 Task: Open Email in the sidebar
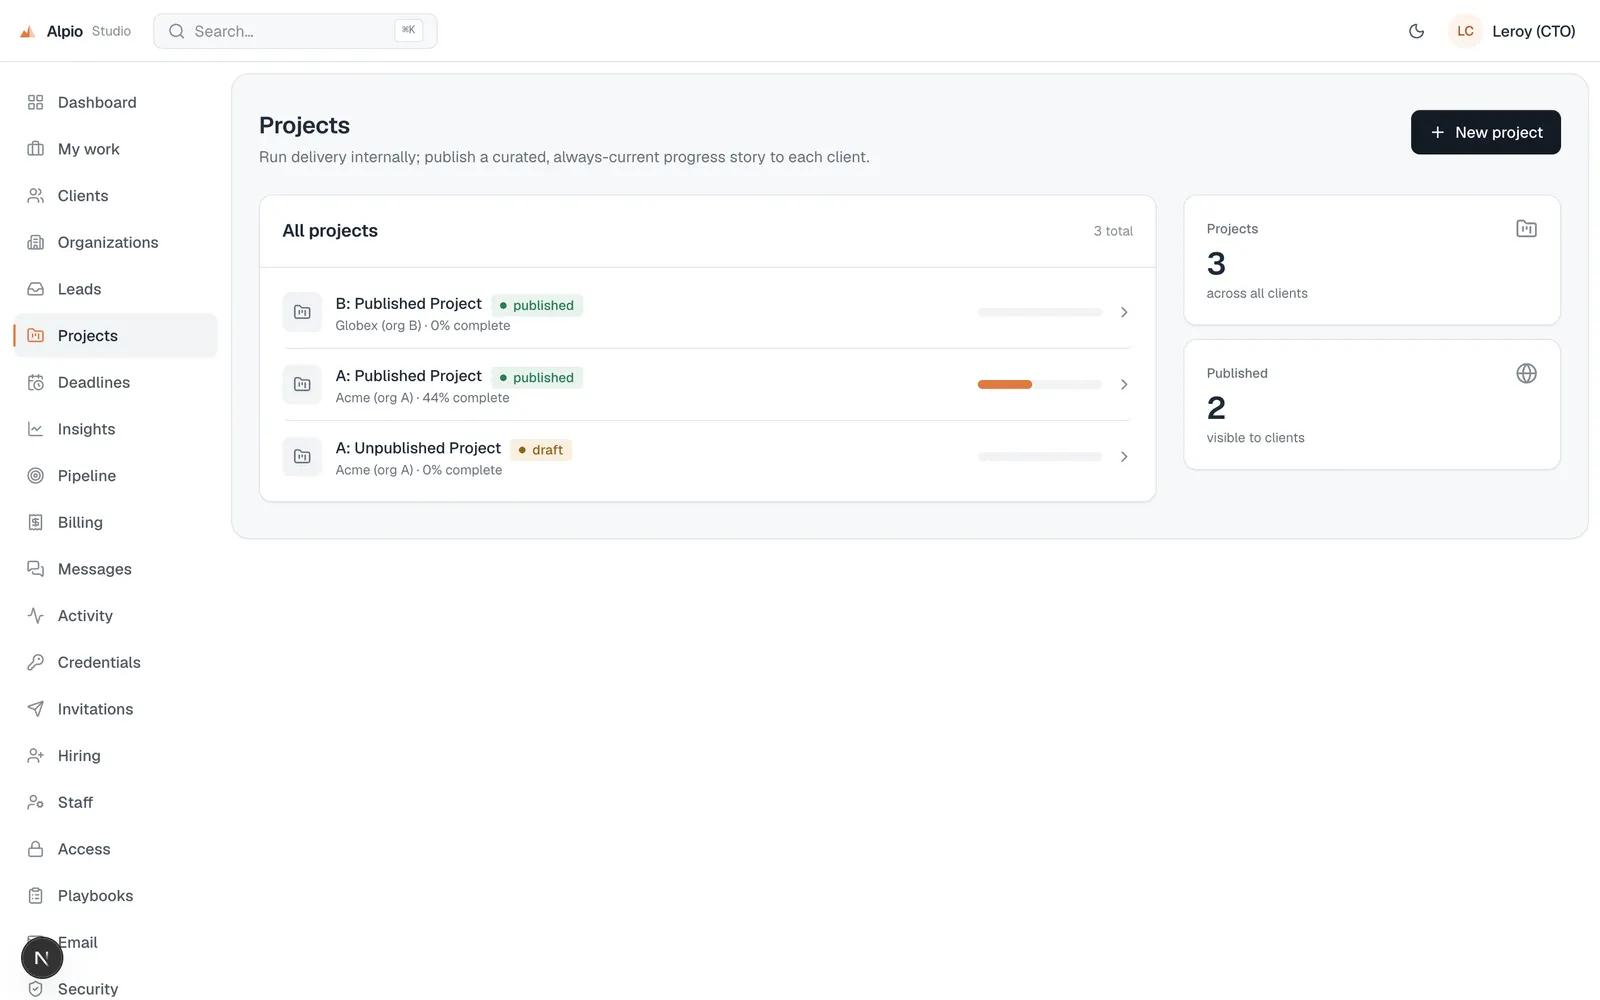[116, 942]
